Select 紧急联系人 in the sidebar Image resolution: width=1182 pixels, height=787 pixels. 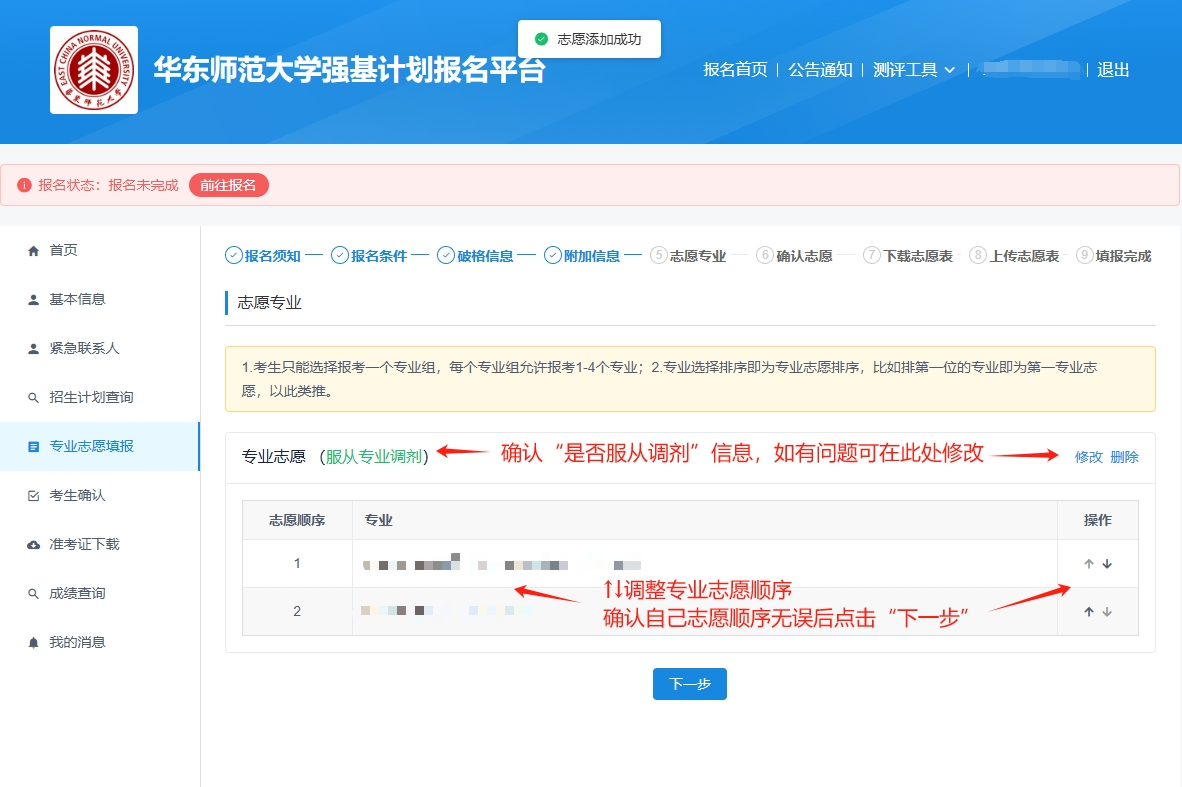click(x=84, y=348)
